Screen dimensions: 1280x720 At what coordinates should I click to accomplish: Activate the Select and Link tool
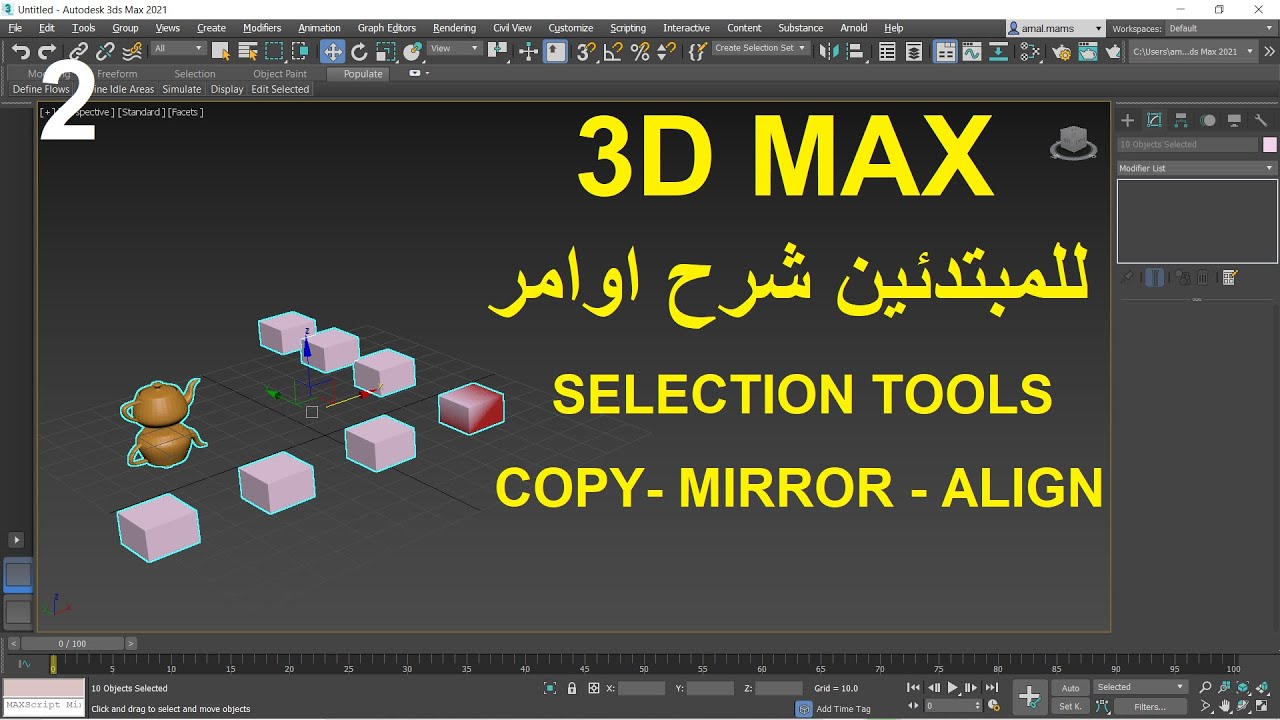point(79,52)
